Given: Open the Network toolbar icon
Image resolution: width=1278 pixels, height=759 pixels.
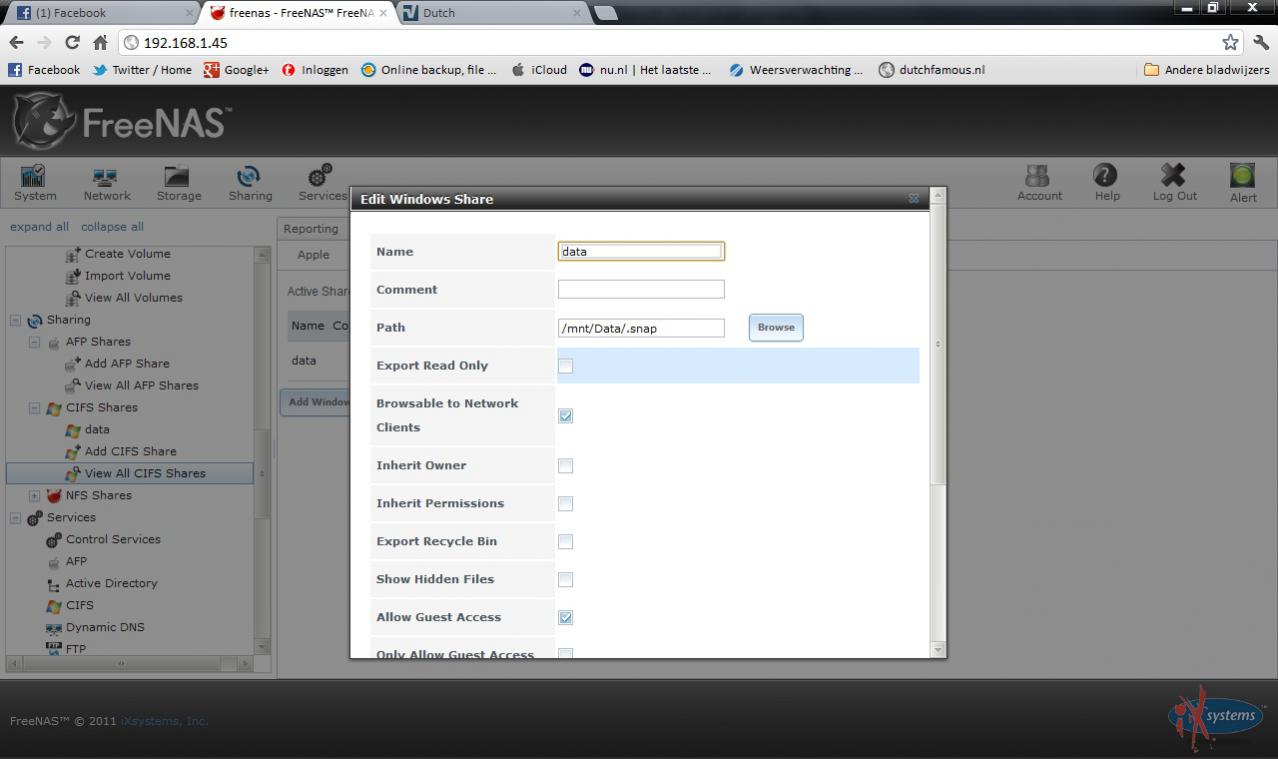Looking at the screenshot, I should click(x=107, y=183).
